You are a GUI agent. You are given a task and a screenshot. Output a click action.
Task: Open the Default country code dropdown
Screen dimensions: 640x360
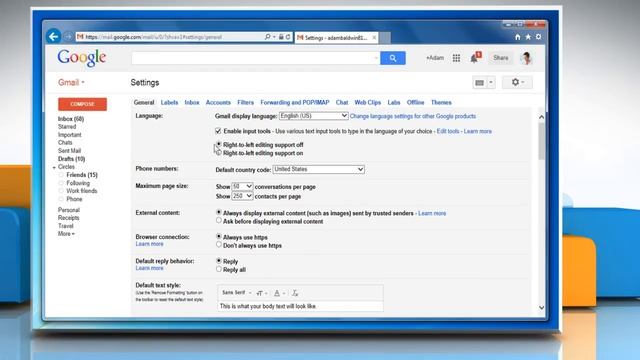coord(318,169)
